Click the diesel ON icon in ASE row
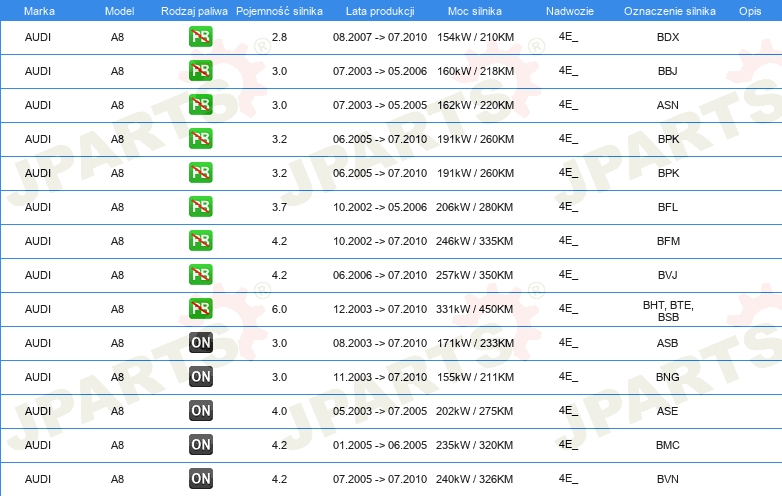The image size is (782, 496). [x=200, y=411]
